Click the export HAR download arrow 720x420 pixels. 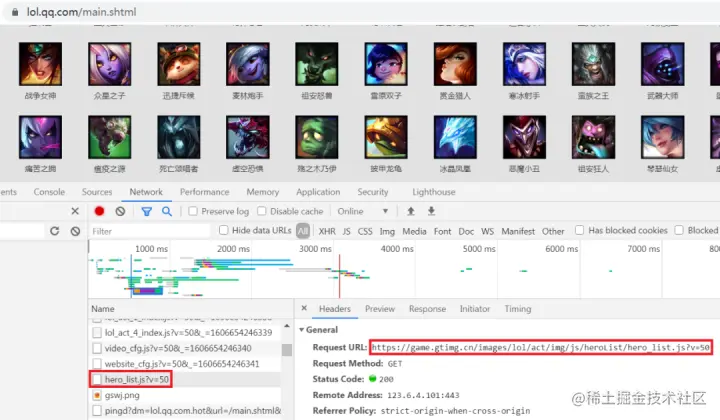tap(431, 211)
